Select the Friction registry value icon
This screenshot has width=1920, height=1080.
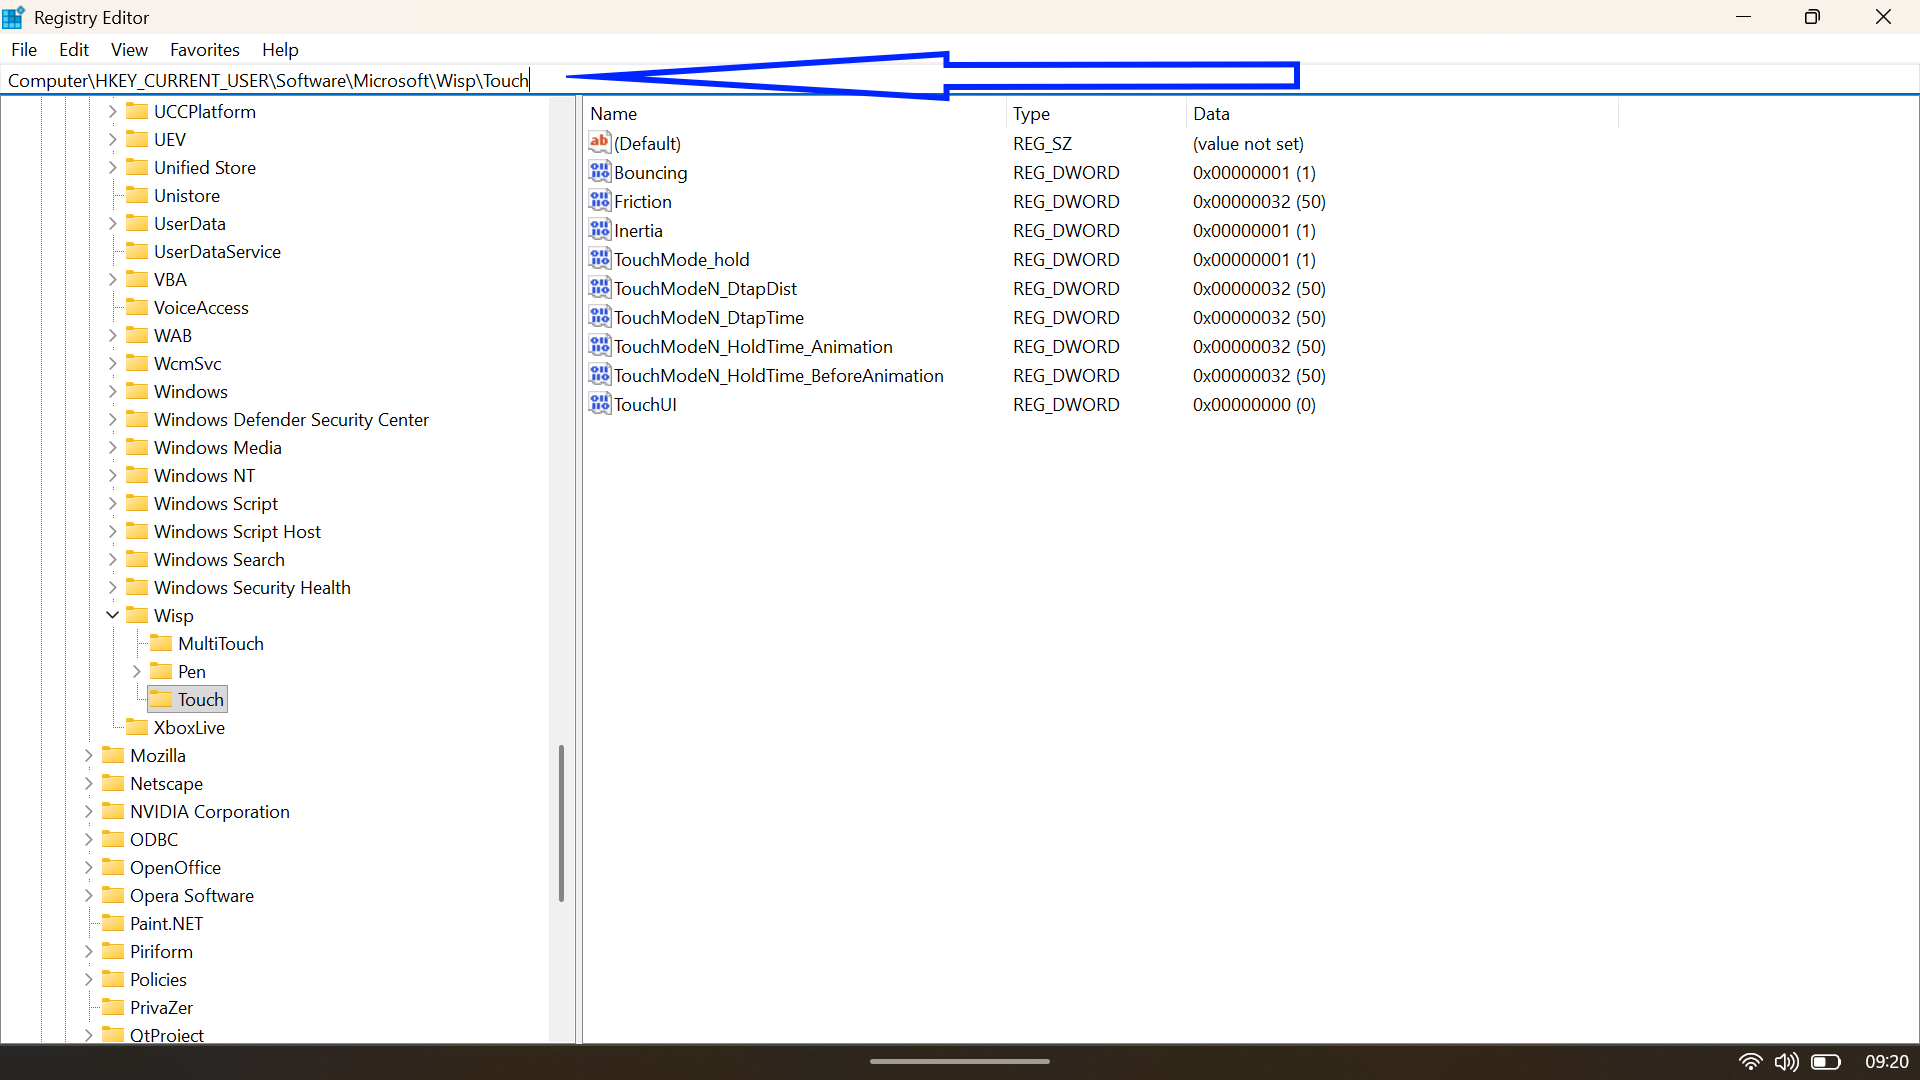(x=600, y=201)
